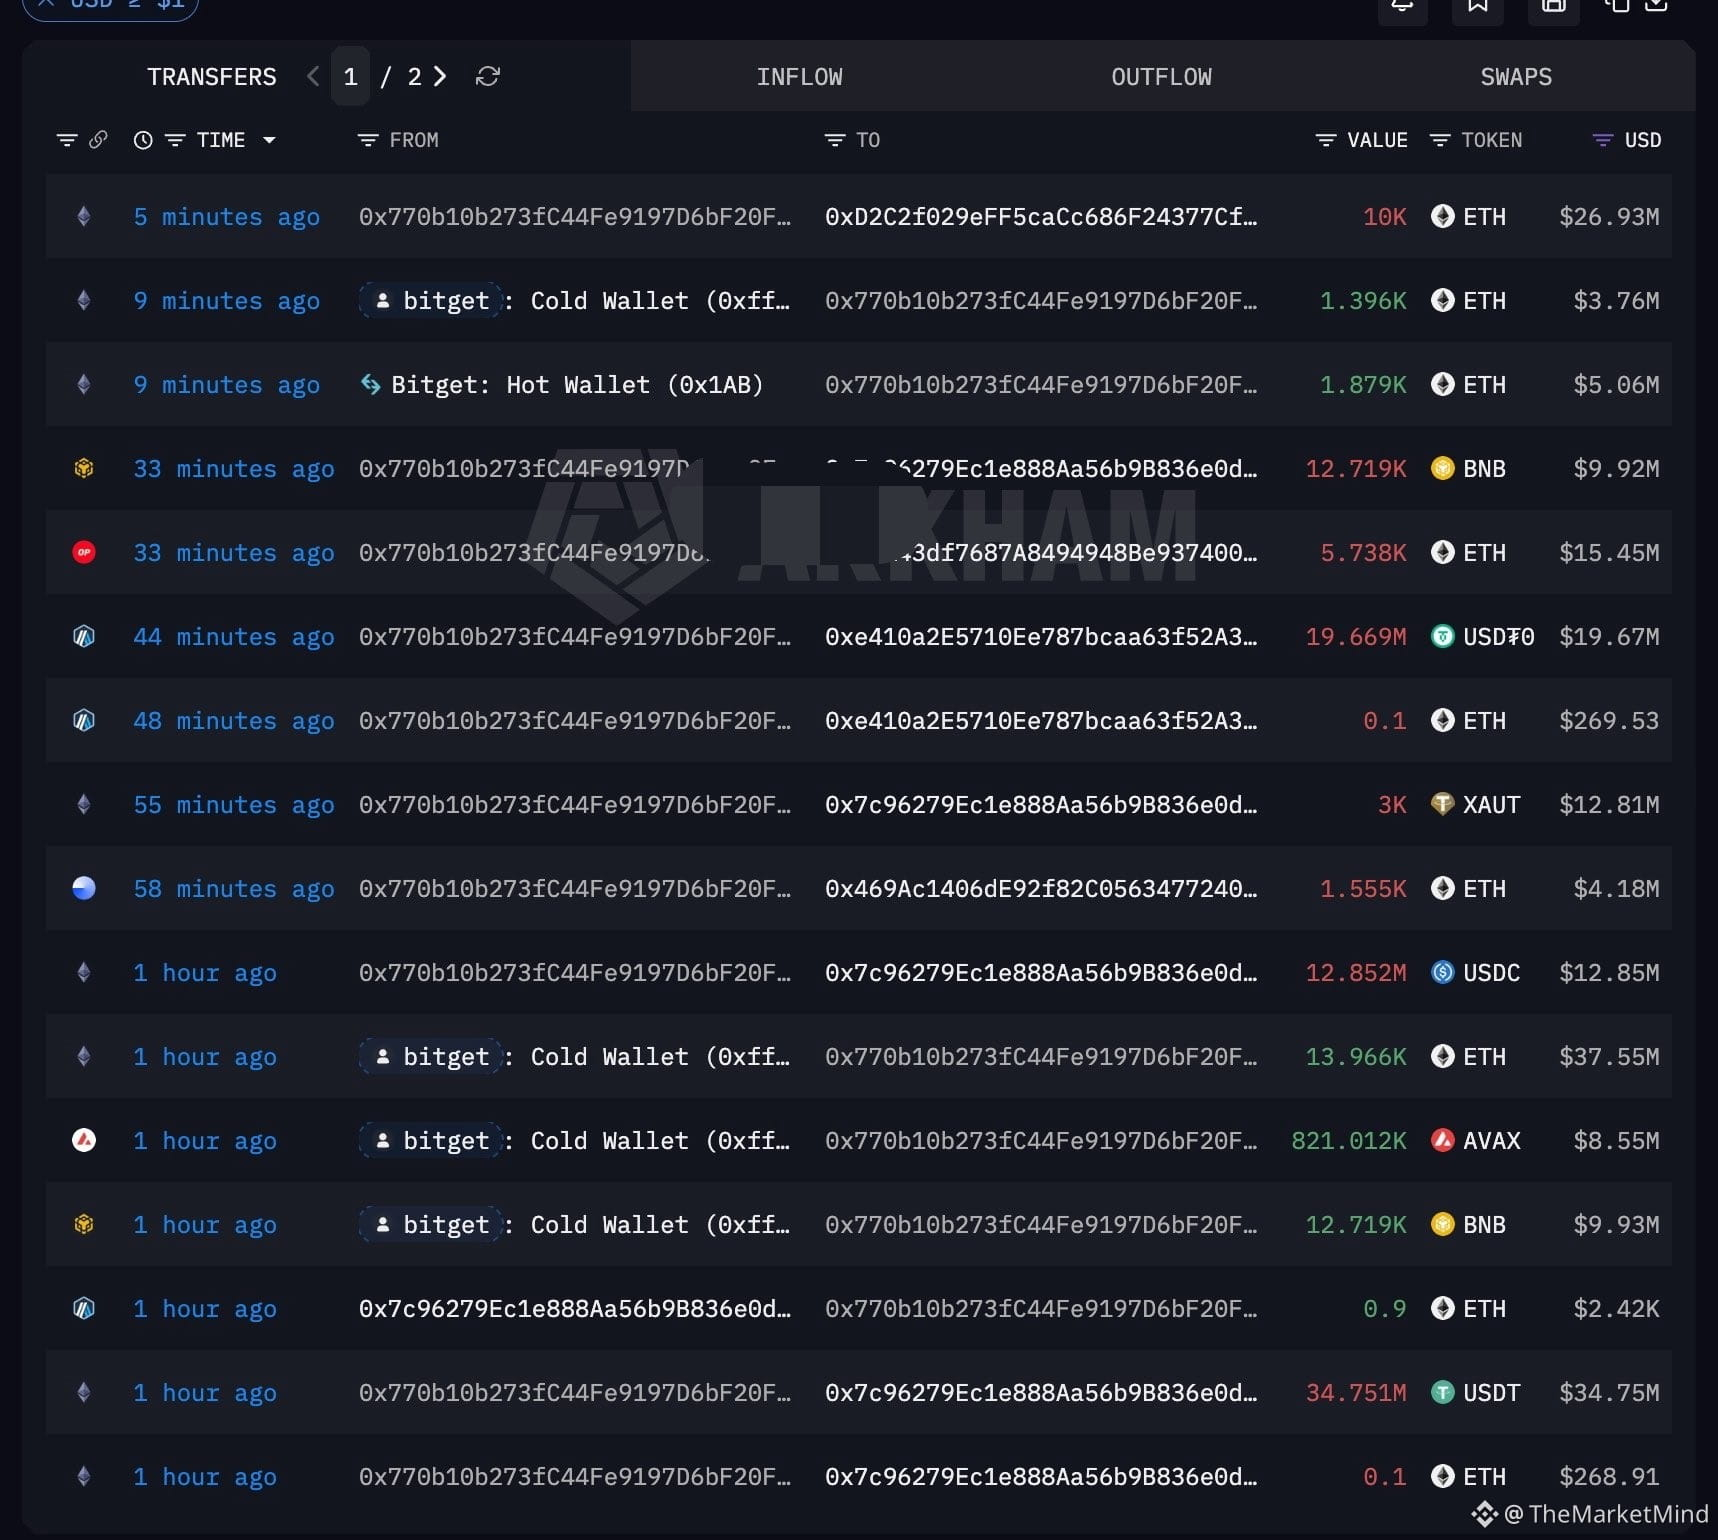
Task: Open the VALUE column filter
Action: click(1326, 140)
